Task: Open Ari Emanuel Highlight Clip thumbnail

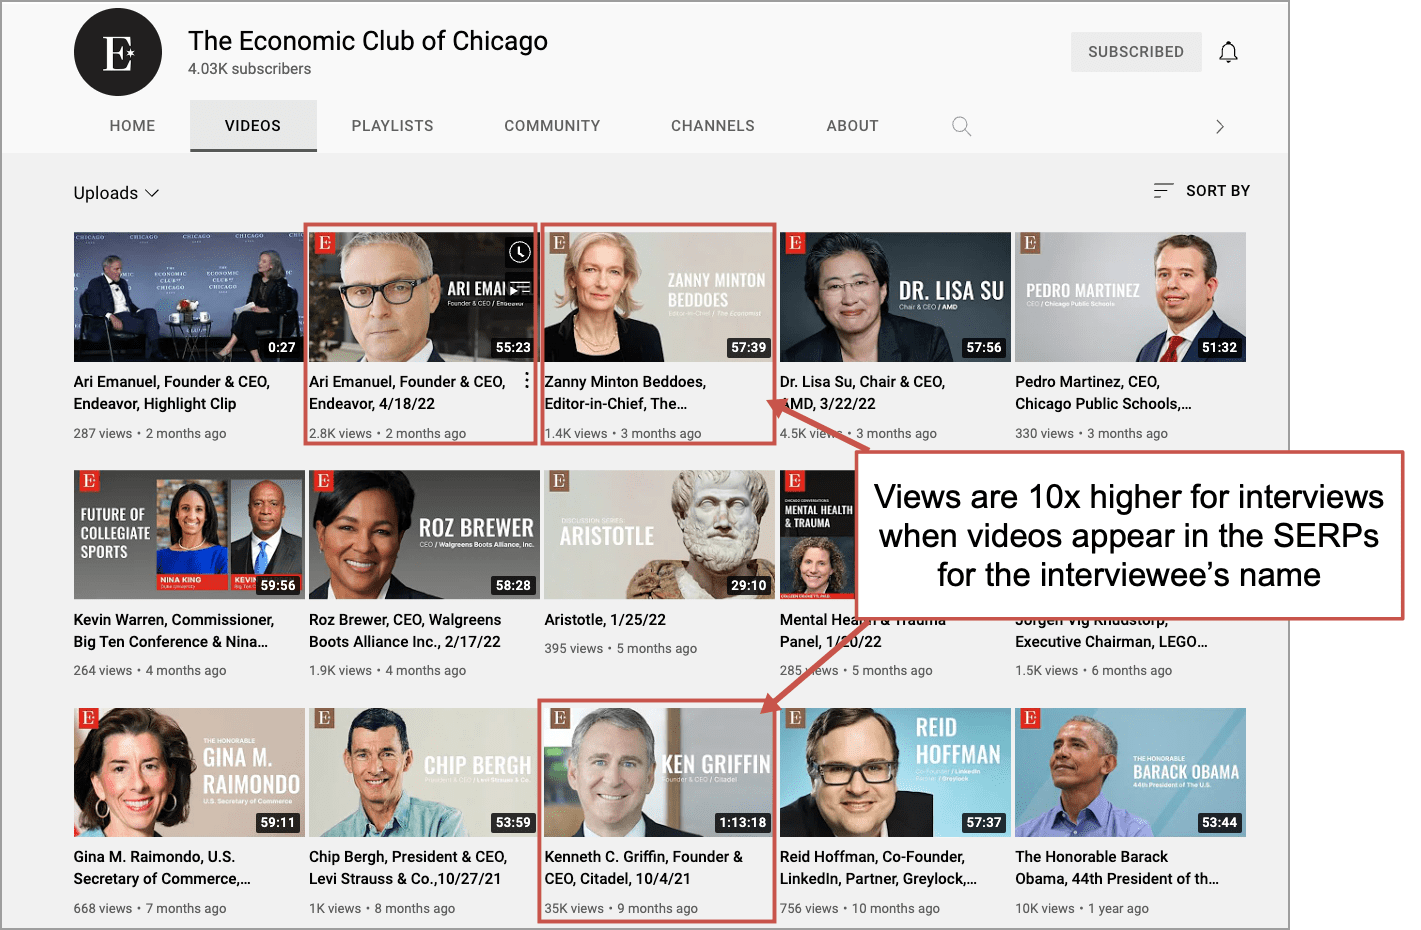Action: (x=189, y=297)
